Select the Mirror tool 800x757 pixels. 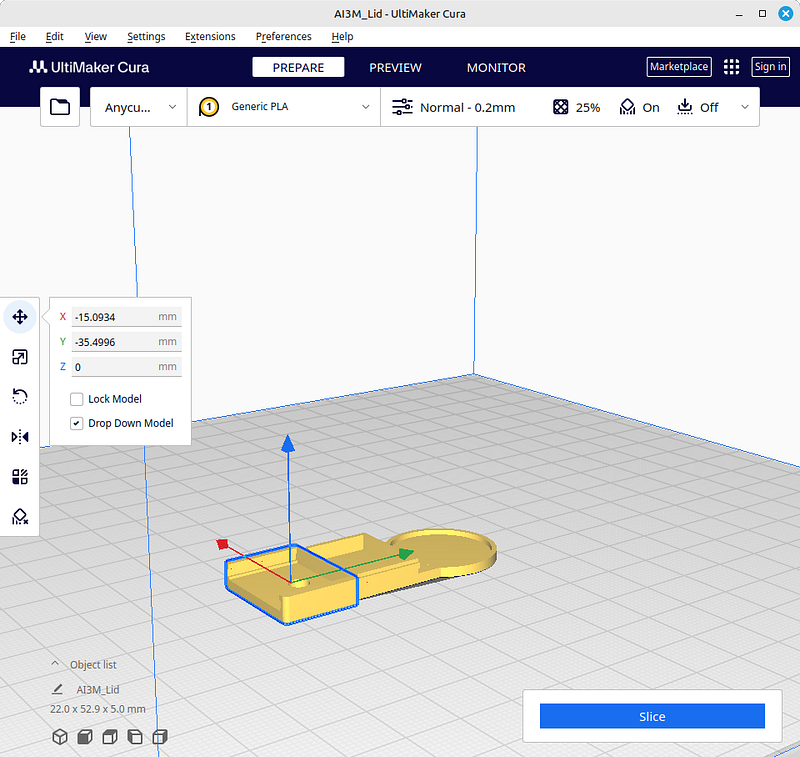pyautogui.click(x=20, y=437)
